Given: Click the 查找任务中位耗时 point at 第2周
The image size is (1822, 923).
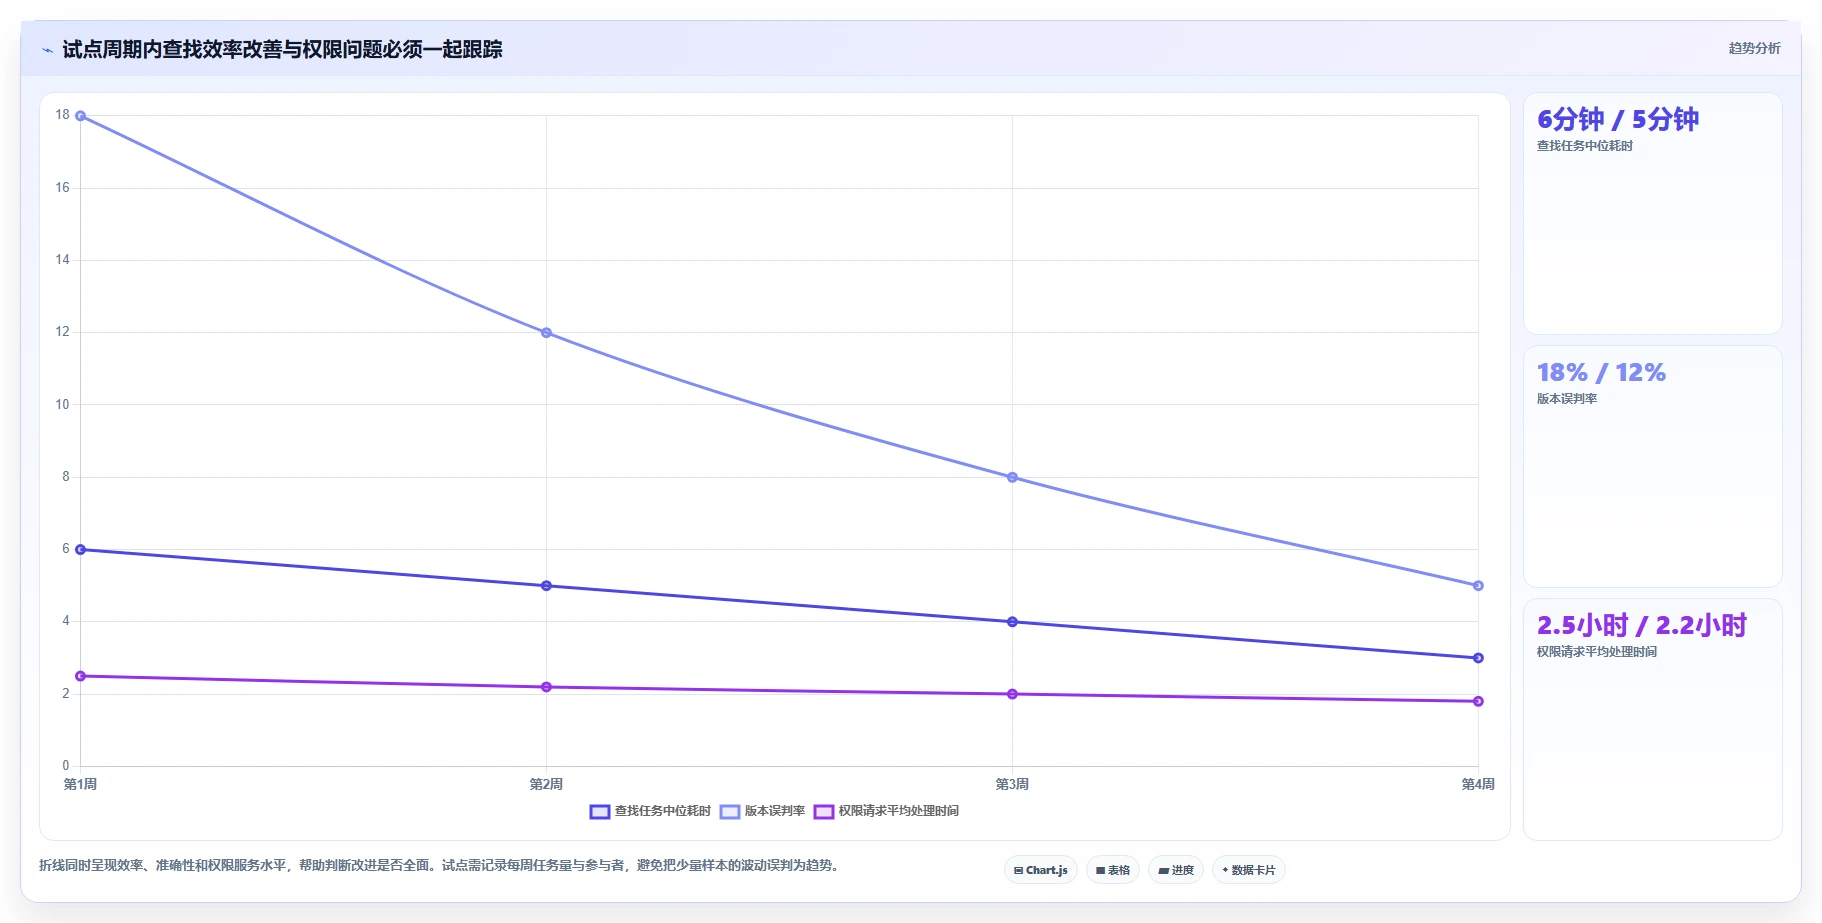Looking at the screenshot, I should click(546, 586).
